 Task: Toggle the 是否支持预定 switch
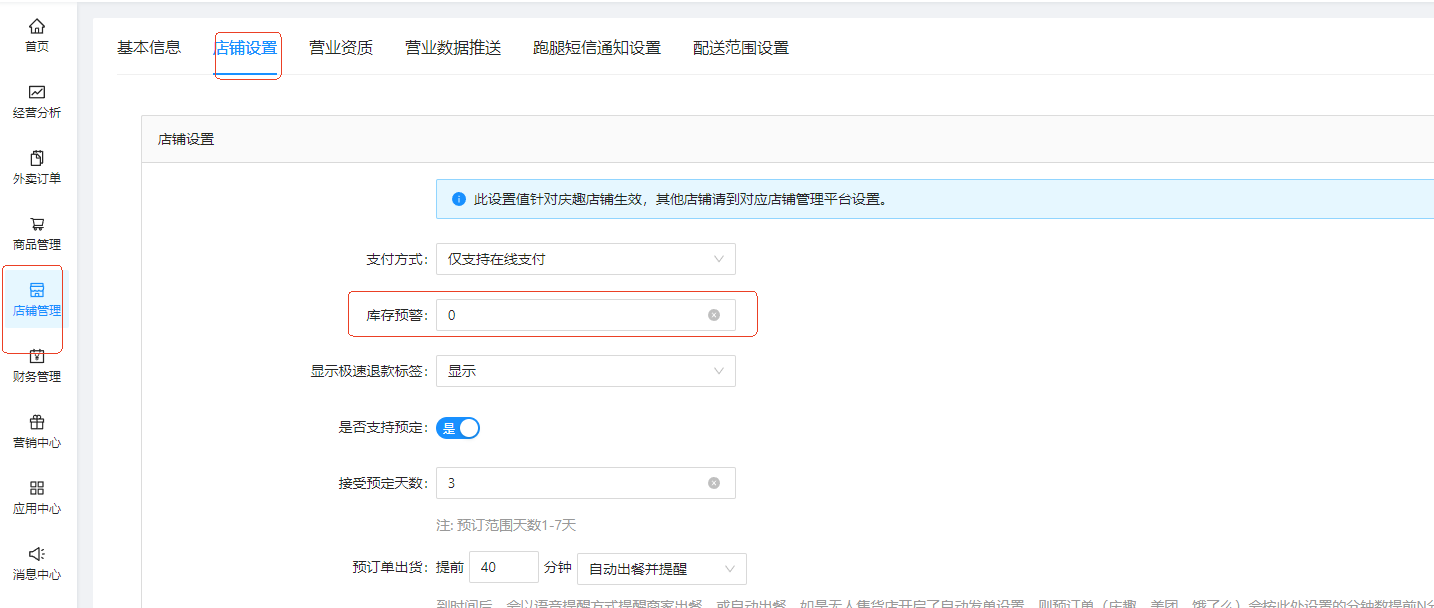click(x=458, y=428)
